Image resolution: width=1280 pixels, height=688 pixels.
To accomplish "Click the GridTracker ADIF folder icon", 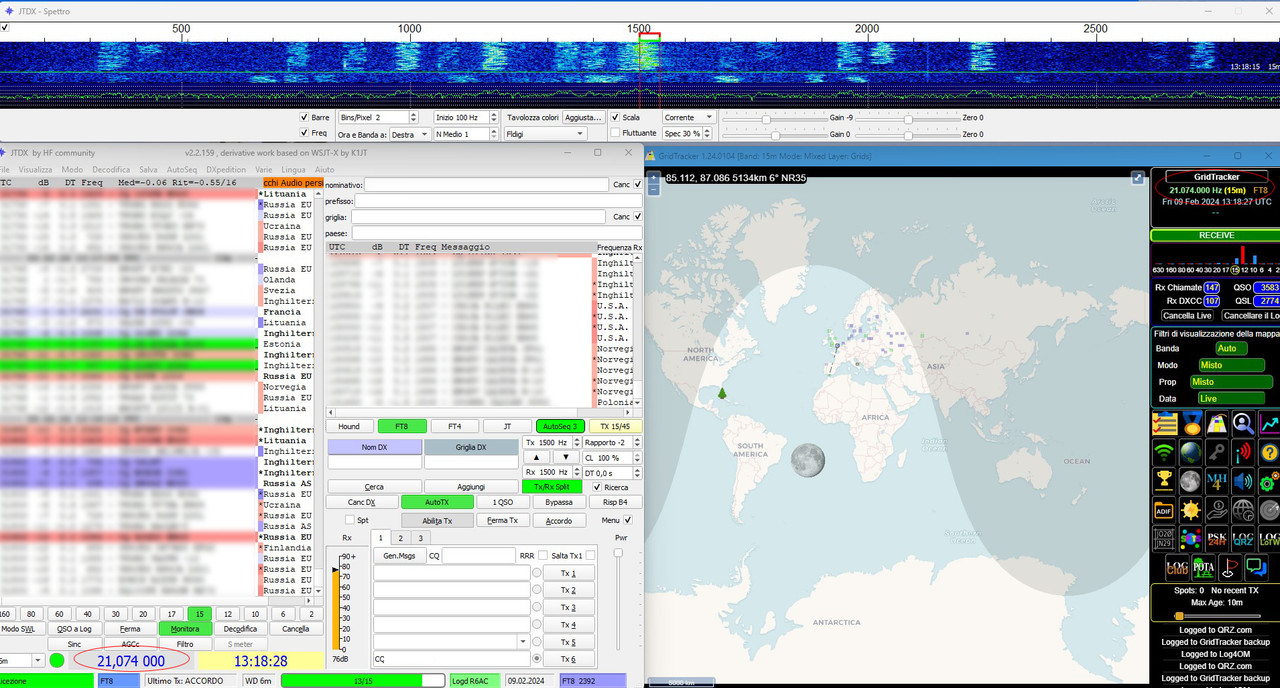I will (x=1164, y=511).
